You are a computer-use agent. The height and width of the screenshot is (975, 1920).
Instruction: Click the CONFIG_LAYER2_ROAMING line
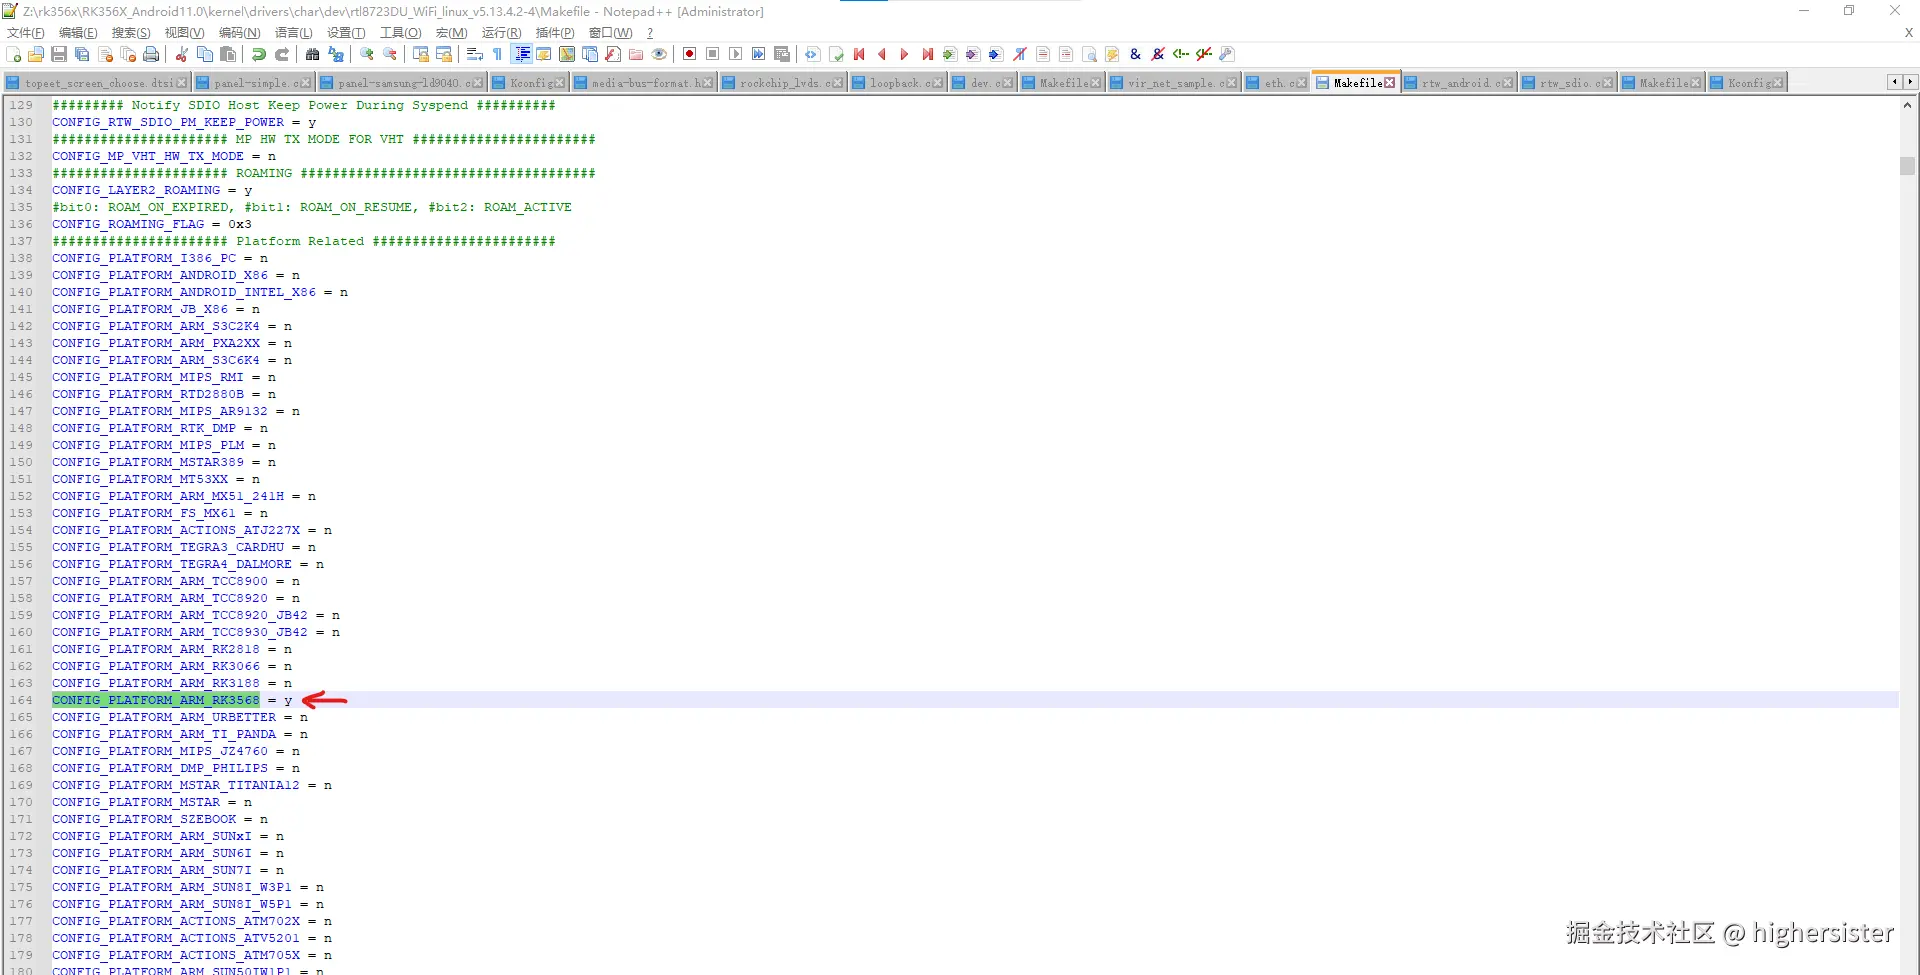[x=152, y=190]
